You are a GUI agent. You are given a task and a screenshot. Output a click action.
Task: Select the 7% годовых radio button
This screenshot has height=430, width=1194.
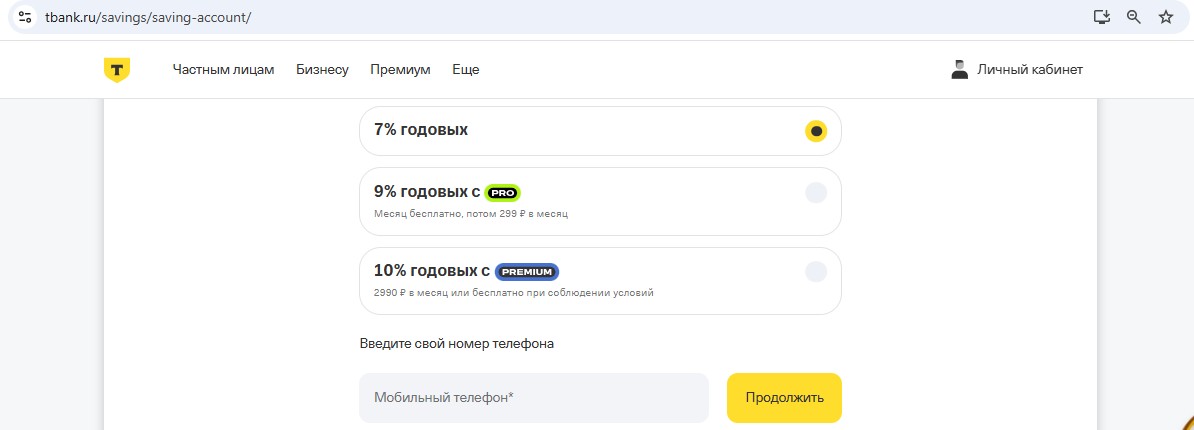816,131
